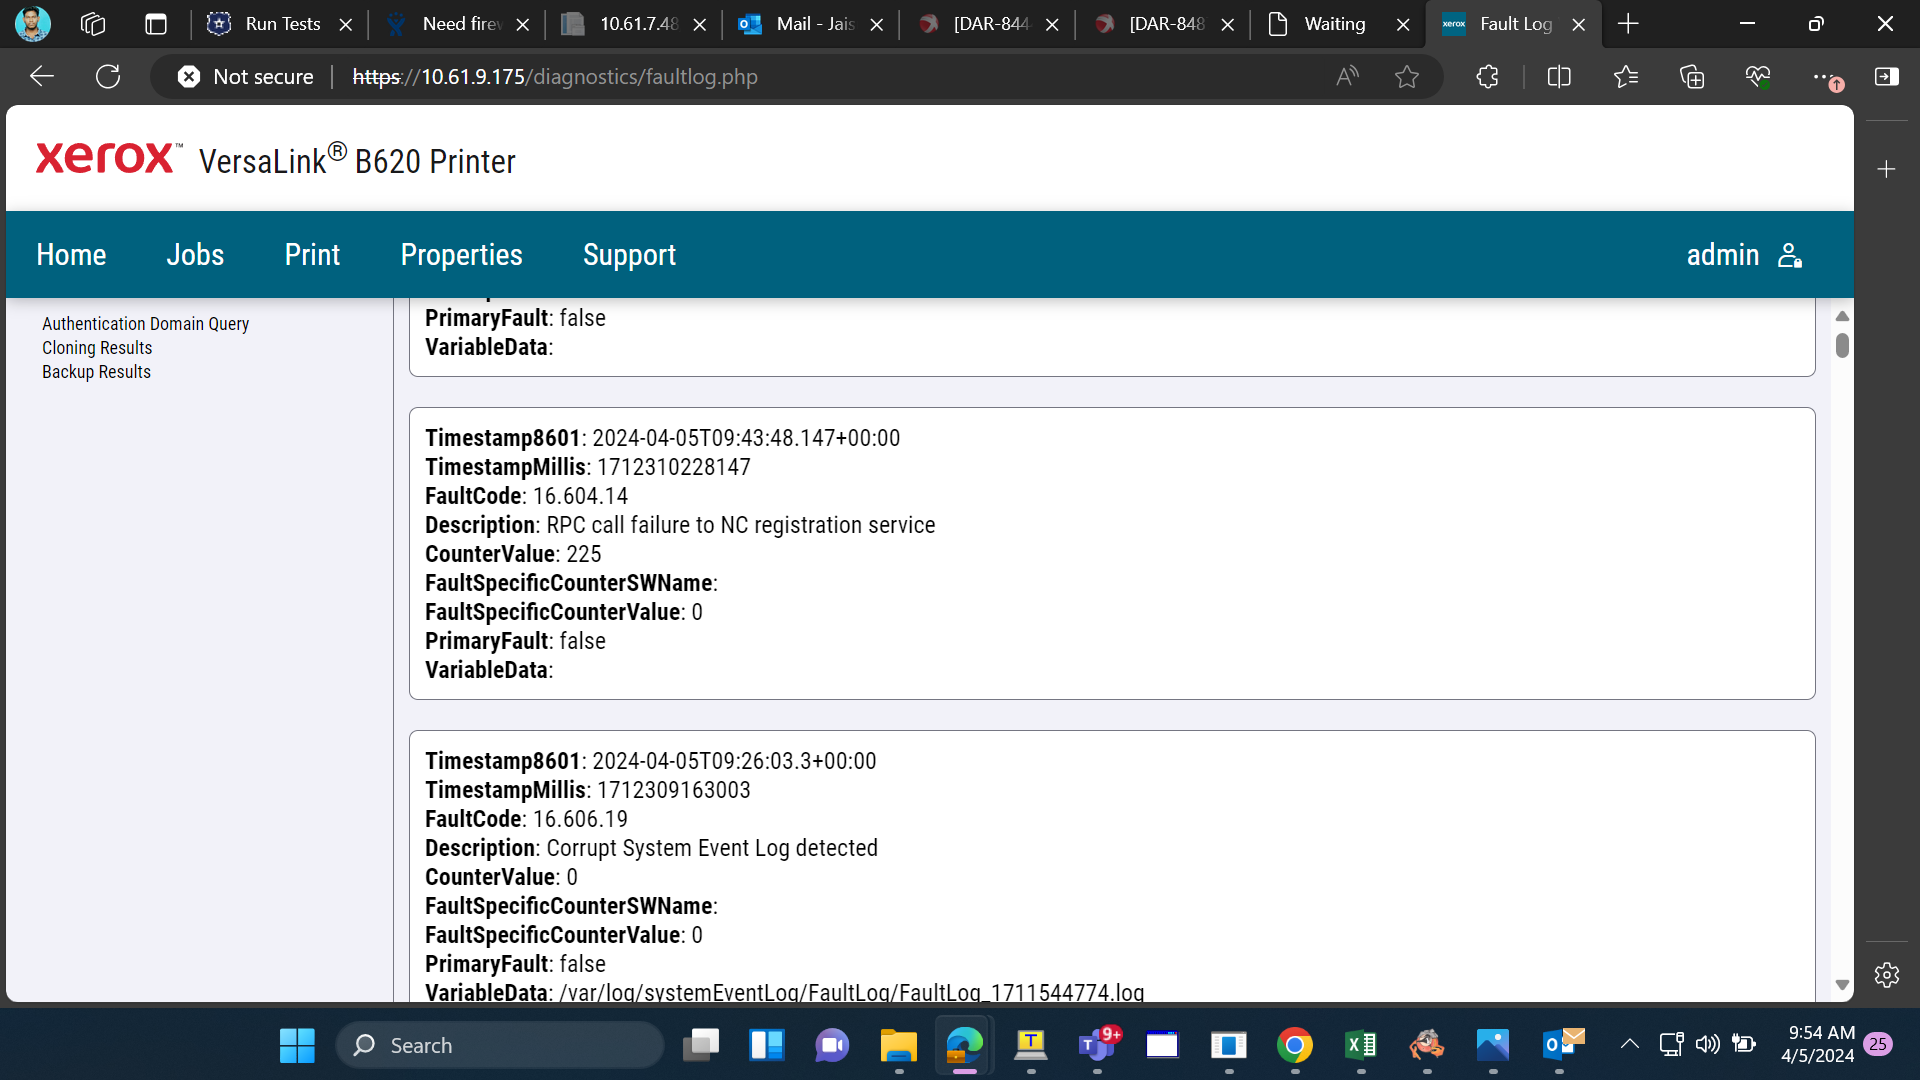Open Cloning Results link
Image resolution: width=1920 pixels, height=1080 pixels.
tap(97, 348)
